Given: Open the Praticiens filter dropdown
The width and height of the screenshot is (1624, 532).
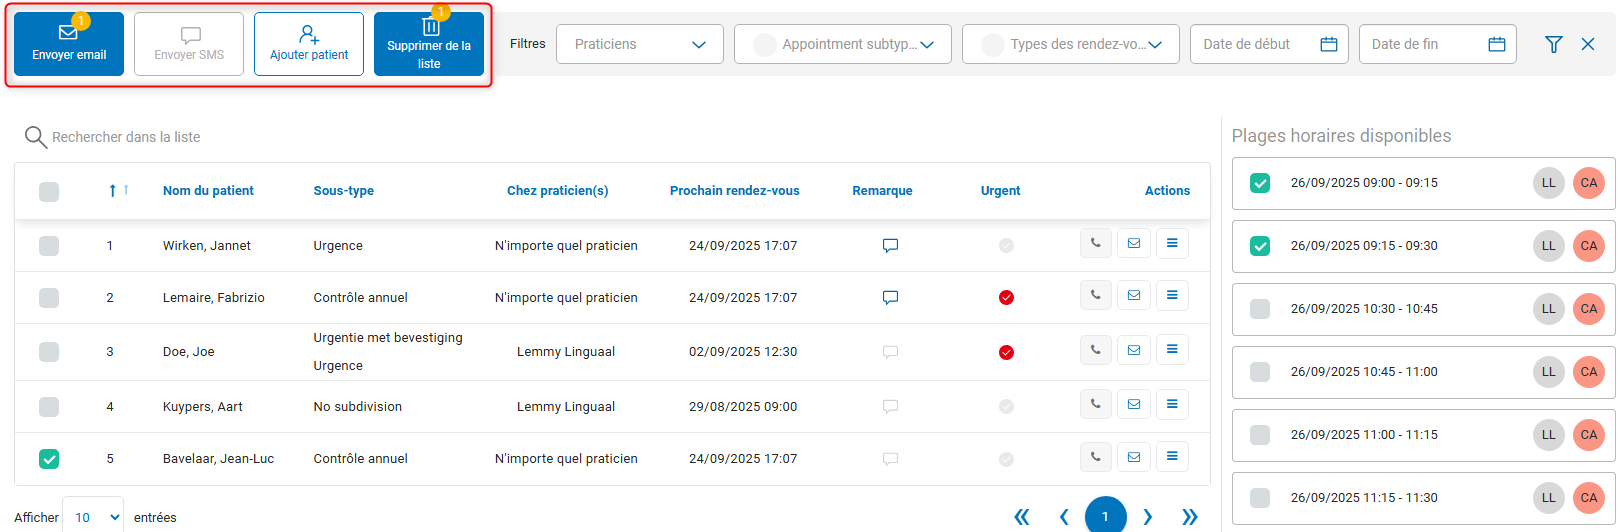Looking at the screenshot, I should coord(640,44).
